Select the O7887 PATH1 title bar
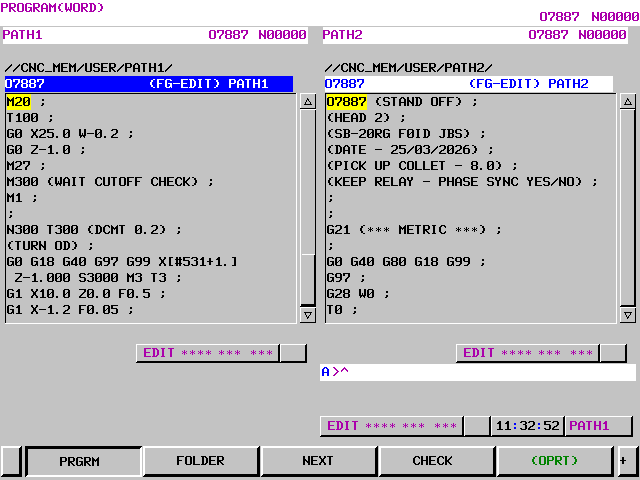640x480 pixels. (x=148, y=84)
